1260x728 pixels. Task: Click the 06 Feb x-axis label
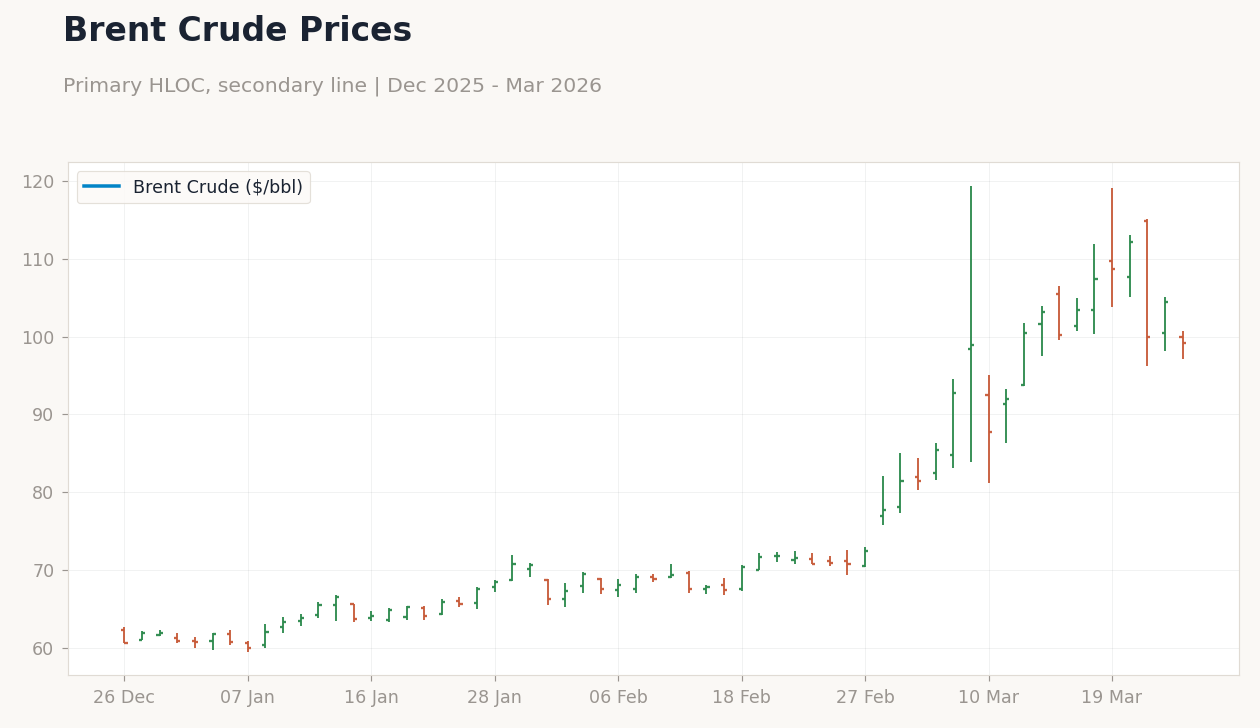click(618, 698)
